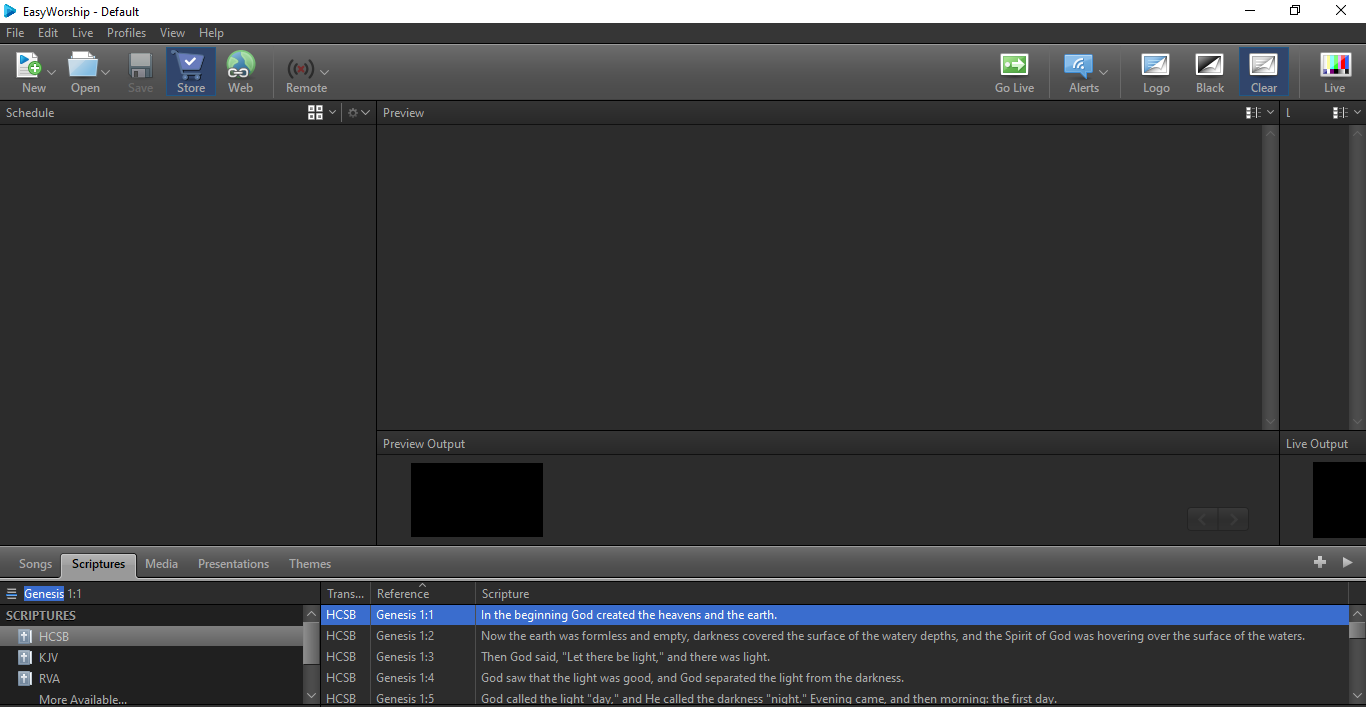Screen dimensions: 1366x707
Task: Select verse starting 'Then God said'
Action: click(x=625, y=657)
